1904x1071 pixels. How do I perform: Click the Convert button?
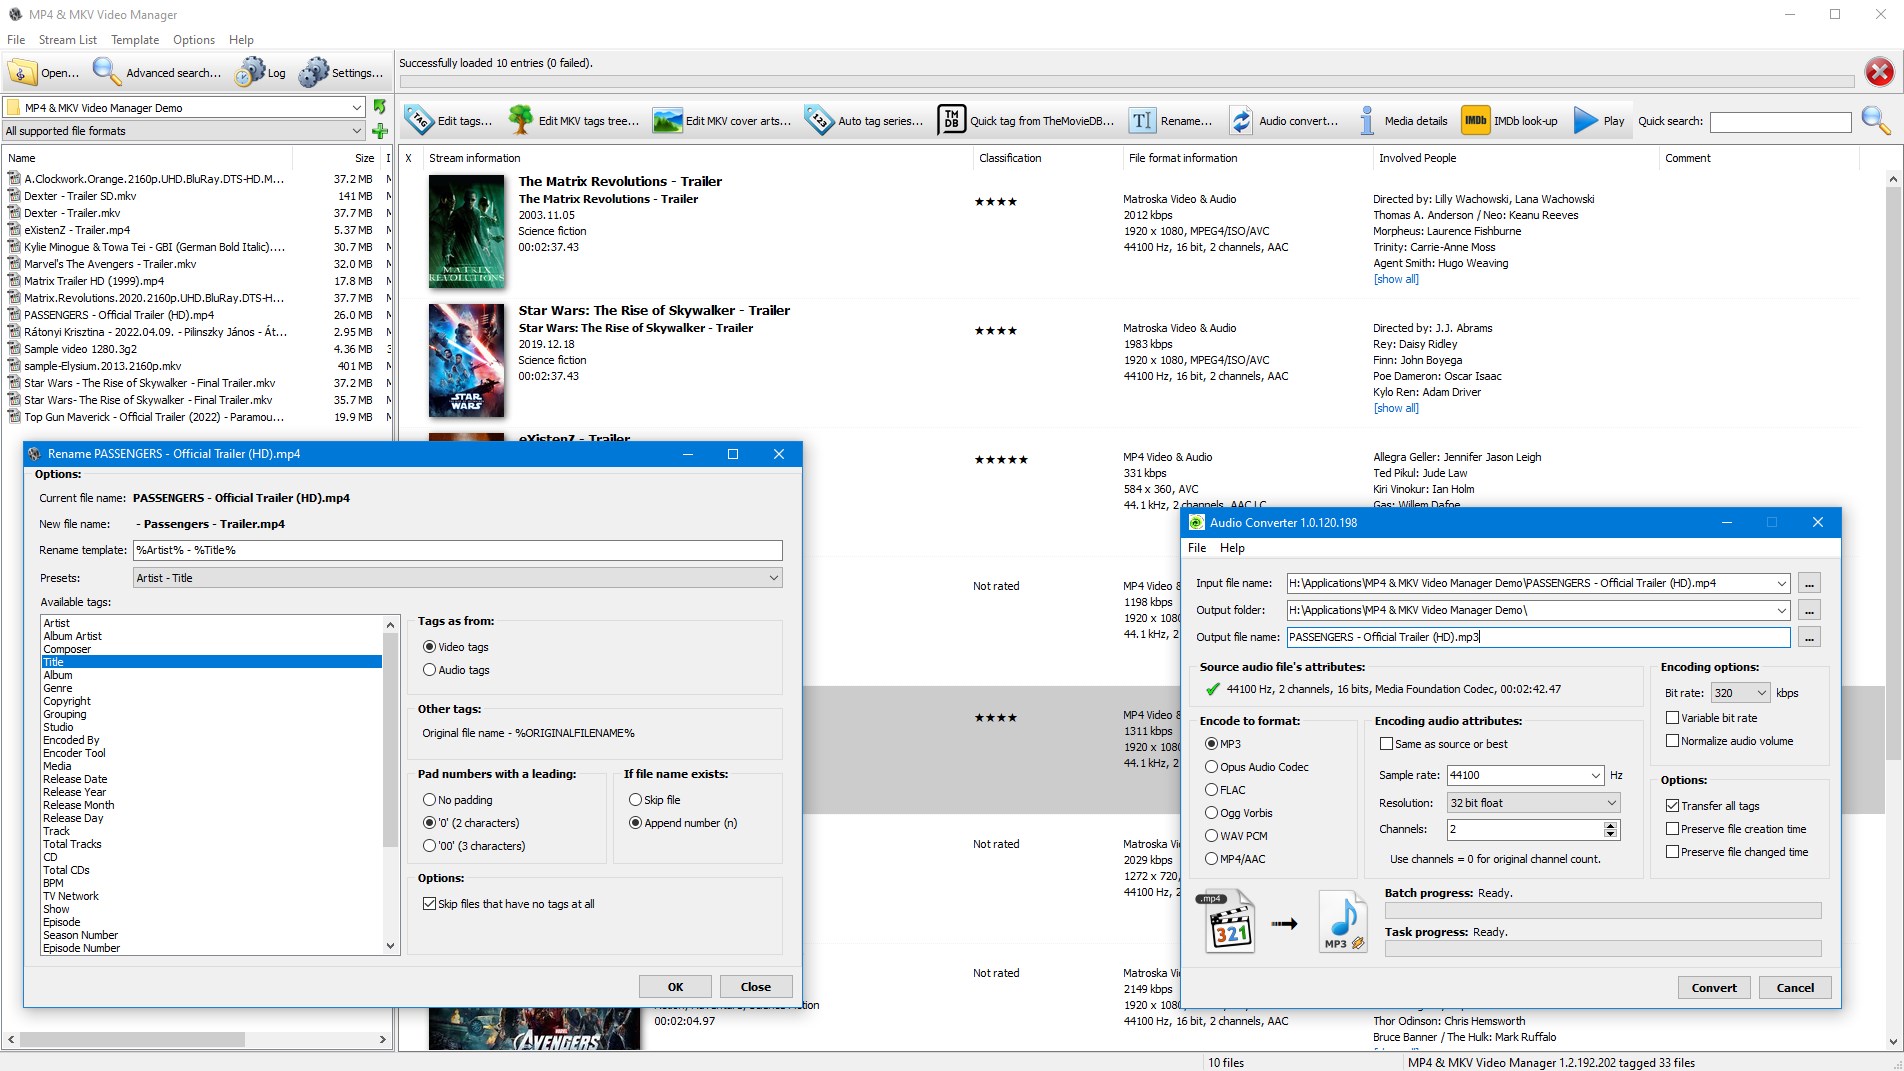(1714, 988)
